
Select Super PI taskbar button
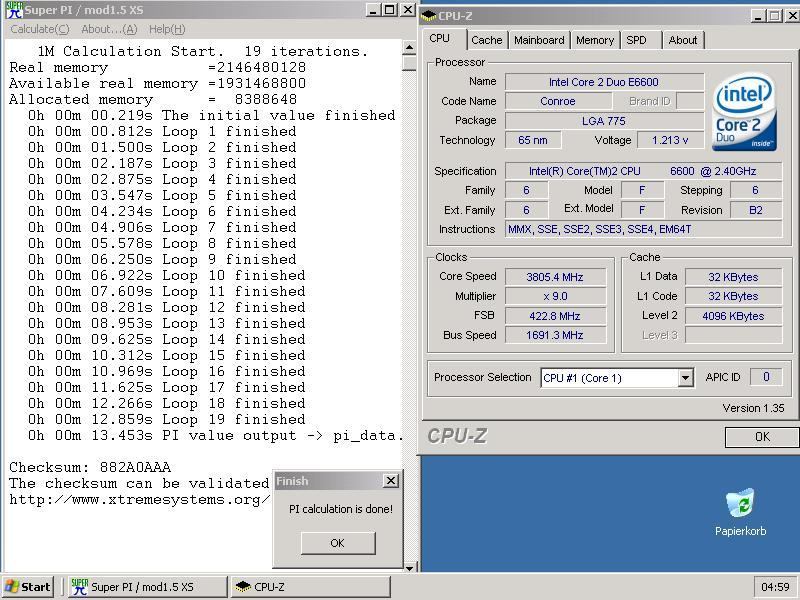pyautogui.click(x=147, y=587)
